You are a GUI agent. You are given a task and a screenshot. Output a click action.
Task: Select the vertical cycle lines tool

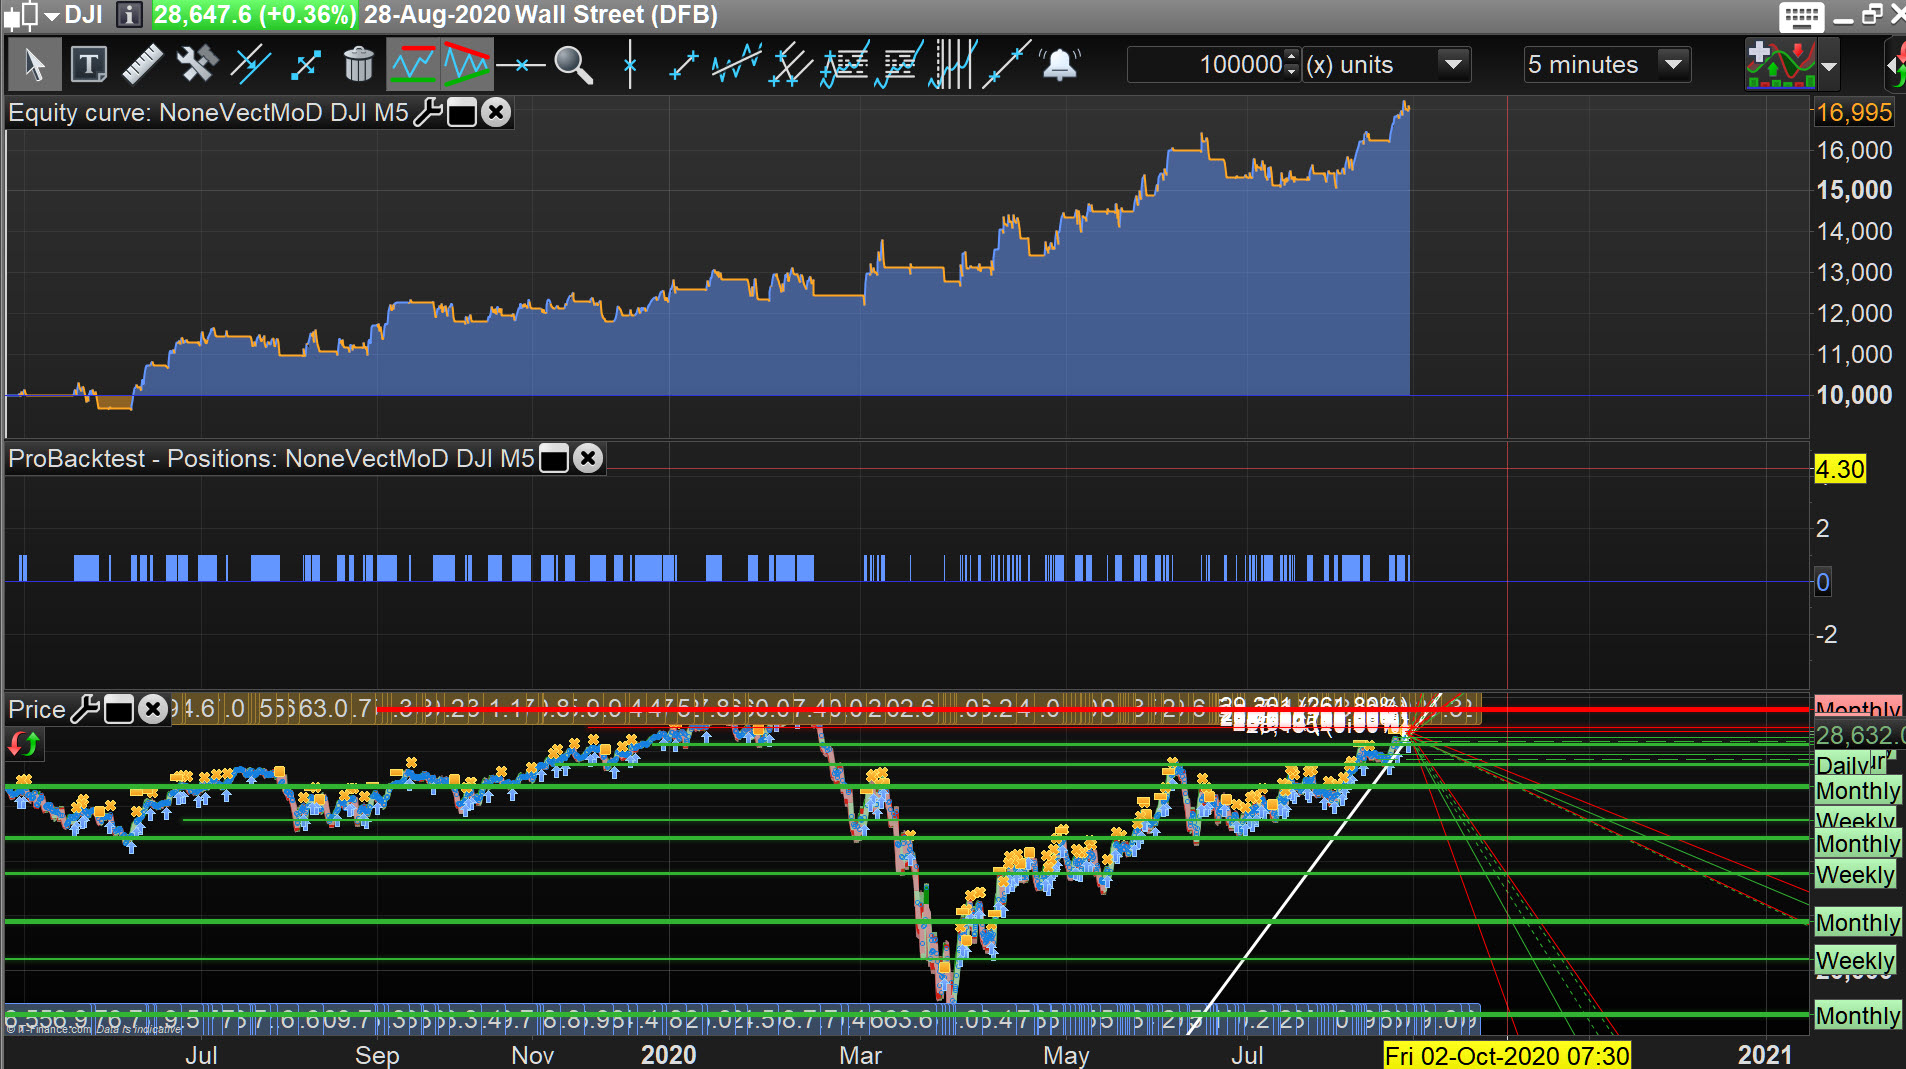pos(952,65)
